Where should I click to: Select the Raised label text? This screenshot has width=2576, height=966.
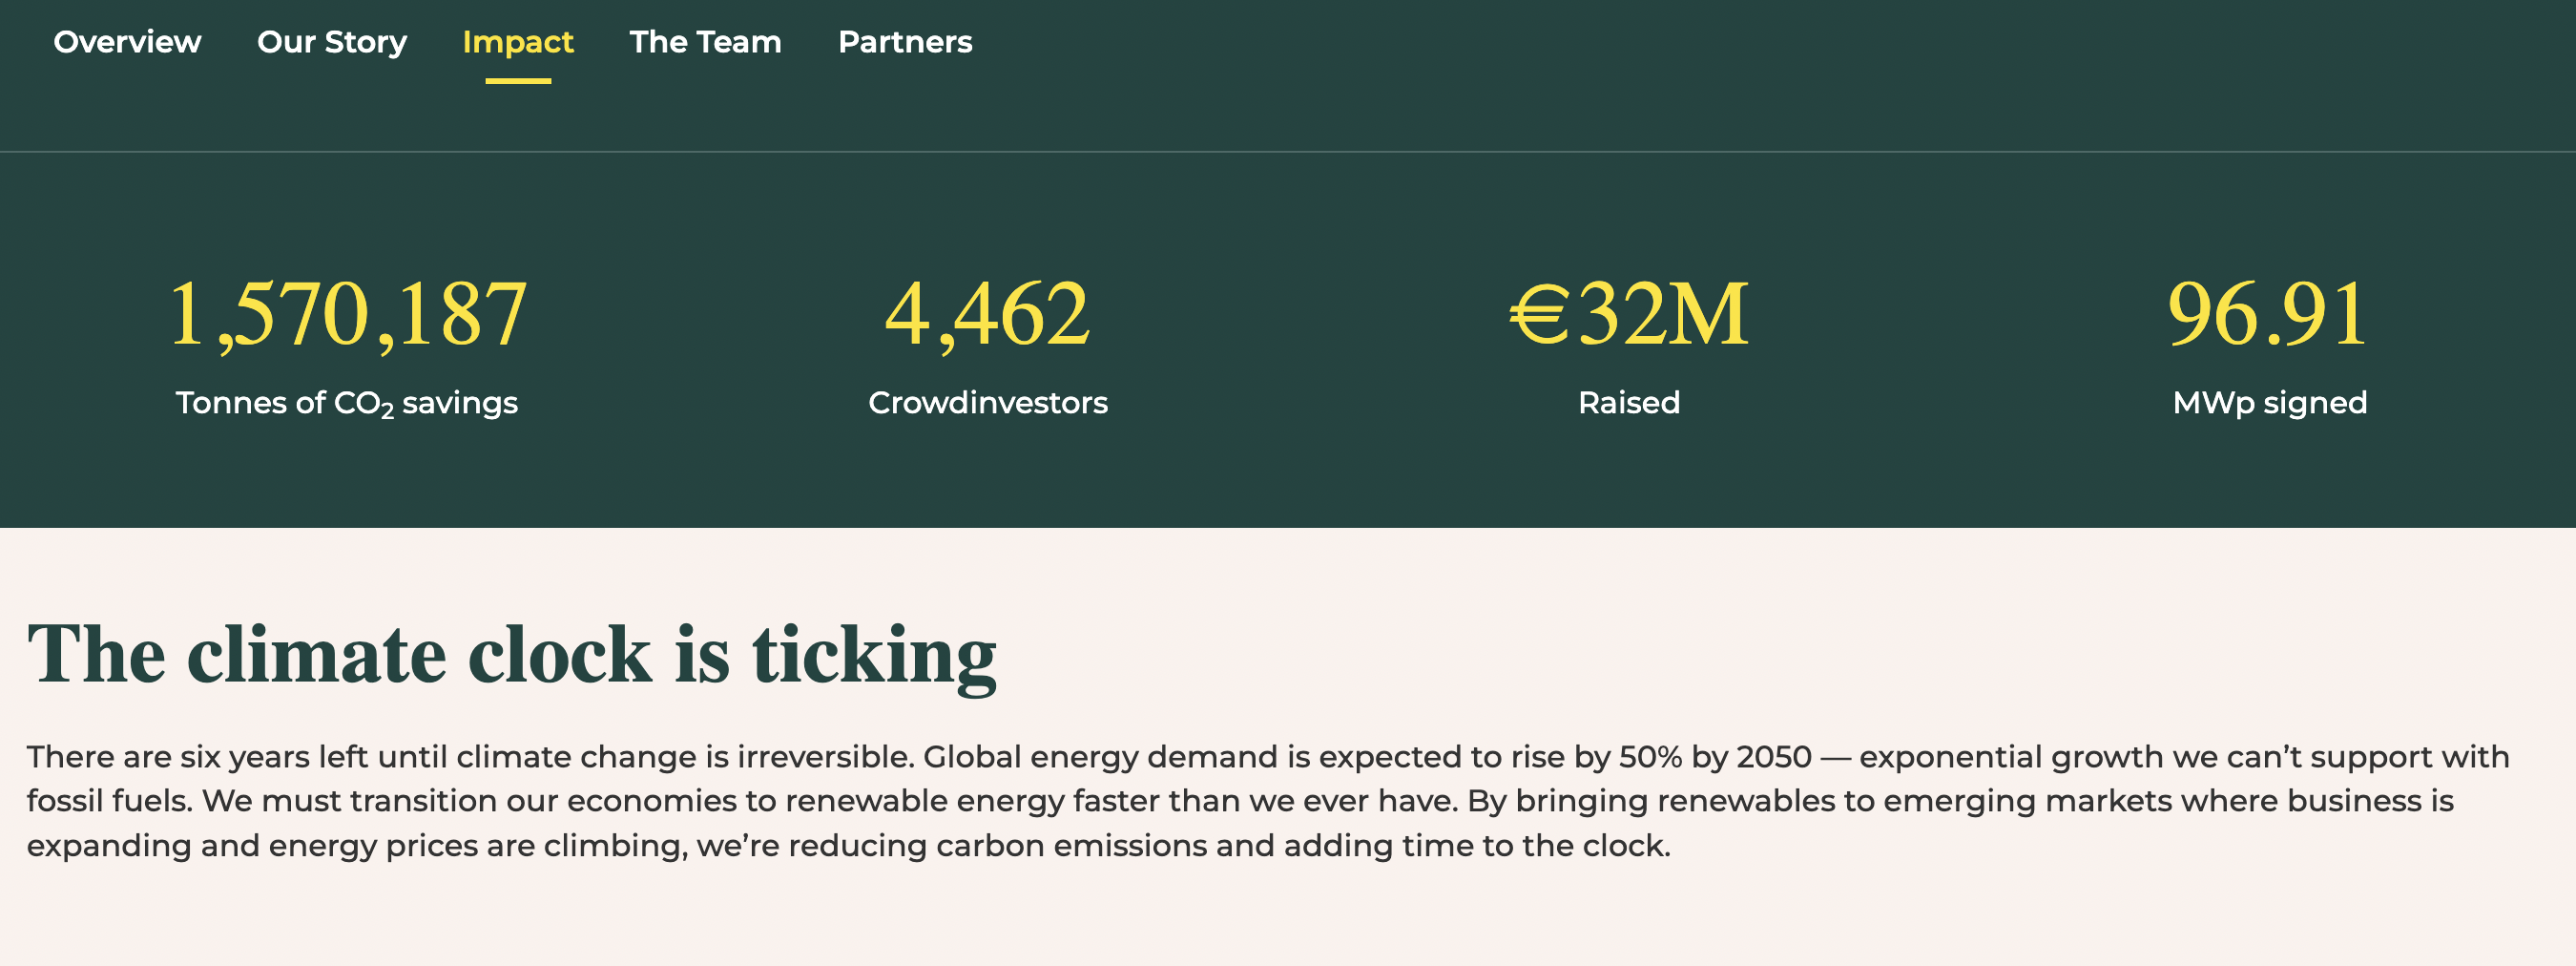tap(1629, 402)
